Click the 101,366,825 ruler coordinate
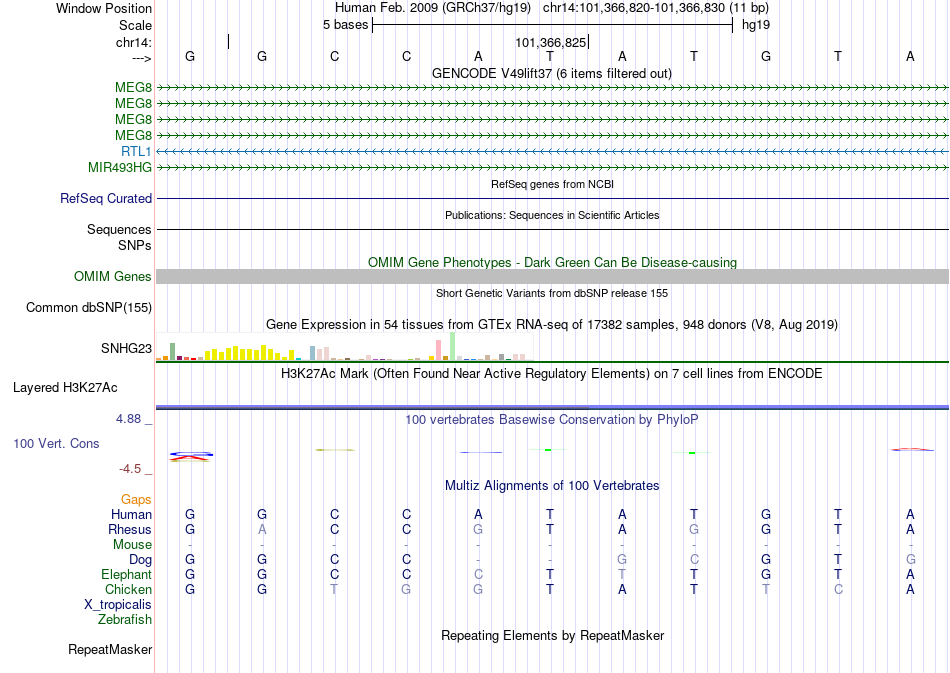Image resolution: width=950 pixels, height=673 pixels. point(550,42)
